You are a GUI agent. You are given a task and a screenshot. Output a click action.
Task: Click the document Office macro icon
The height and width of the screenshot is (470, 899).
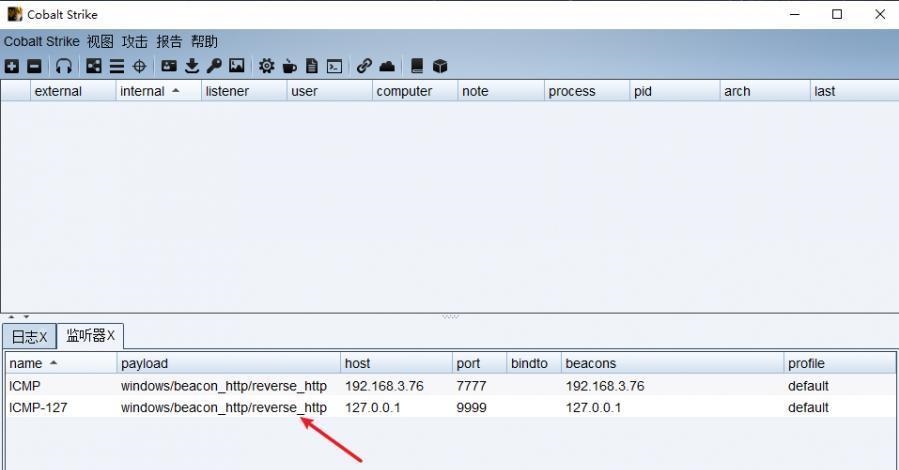[312, 66]
